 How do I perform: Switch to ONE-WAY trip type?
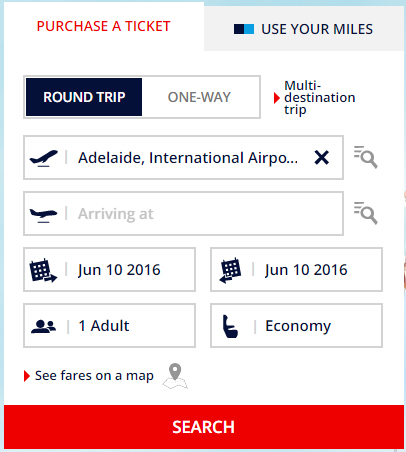point(199,97)
